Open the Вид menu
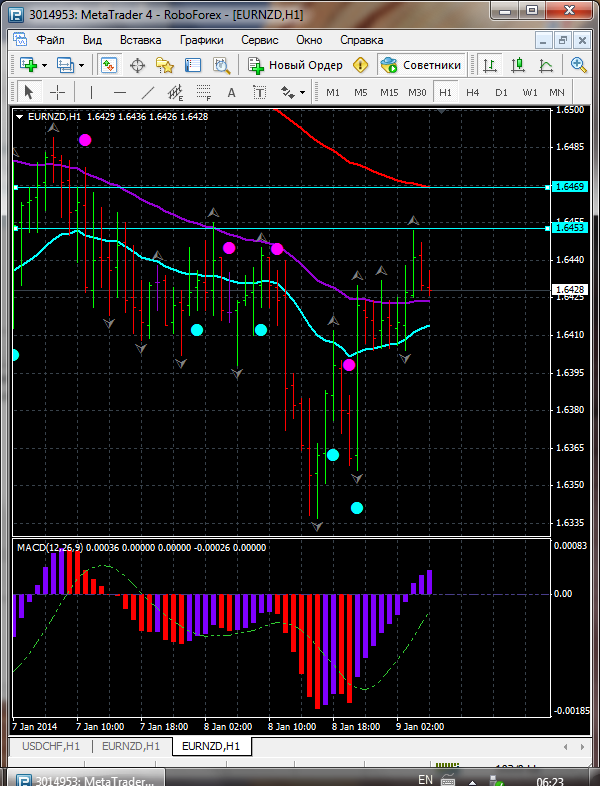The width and height of the screenshot is (600, 786). (92, 40)
